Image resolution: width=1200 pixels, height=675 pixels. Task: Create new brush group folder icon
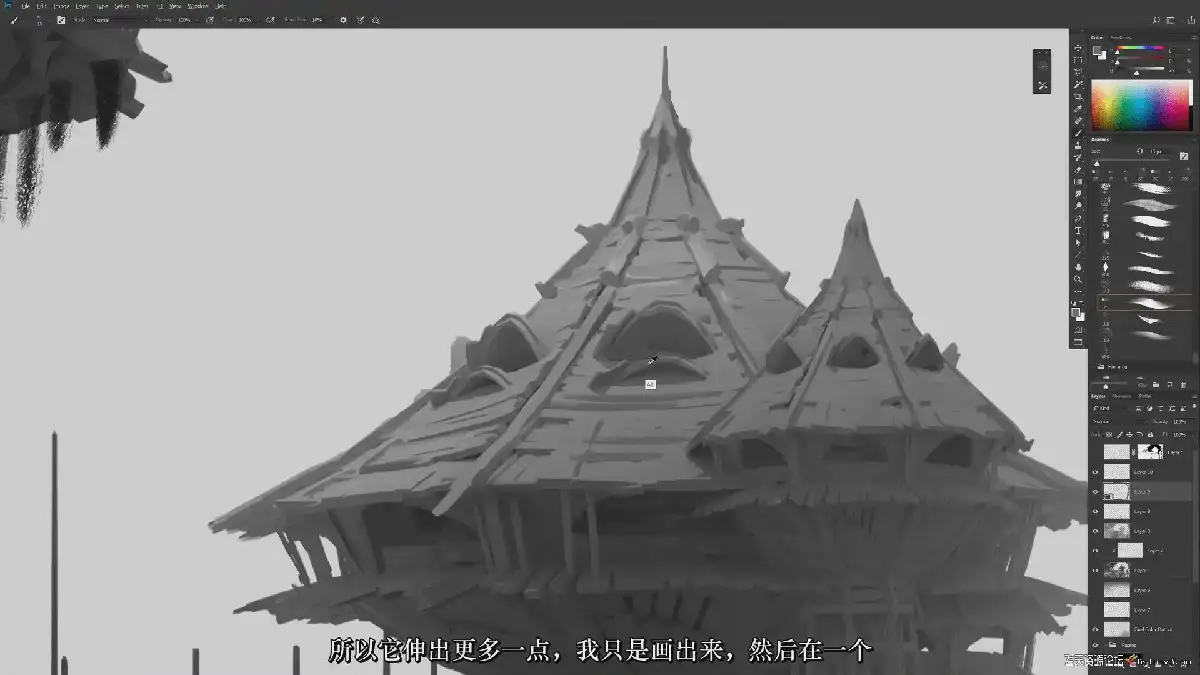[x=1156, y=383]
